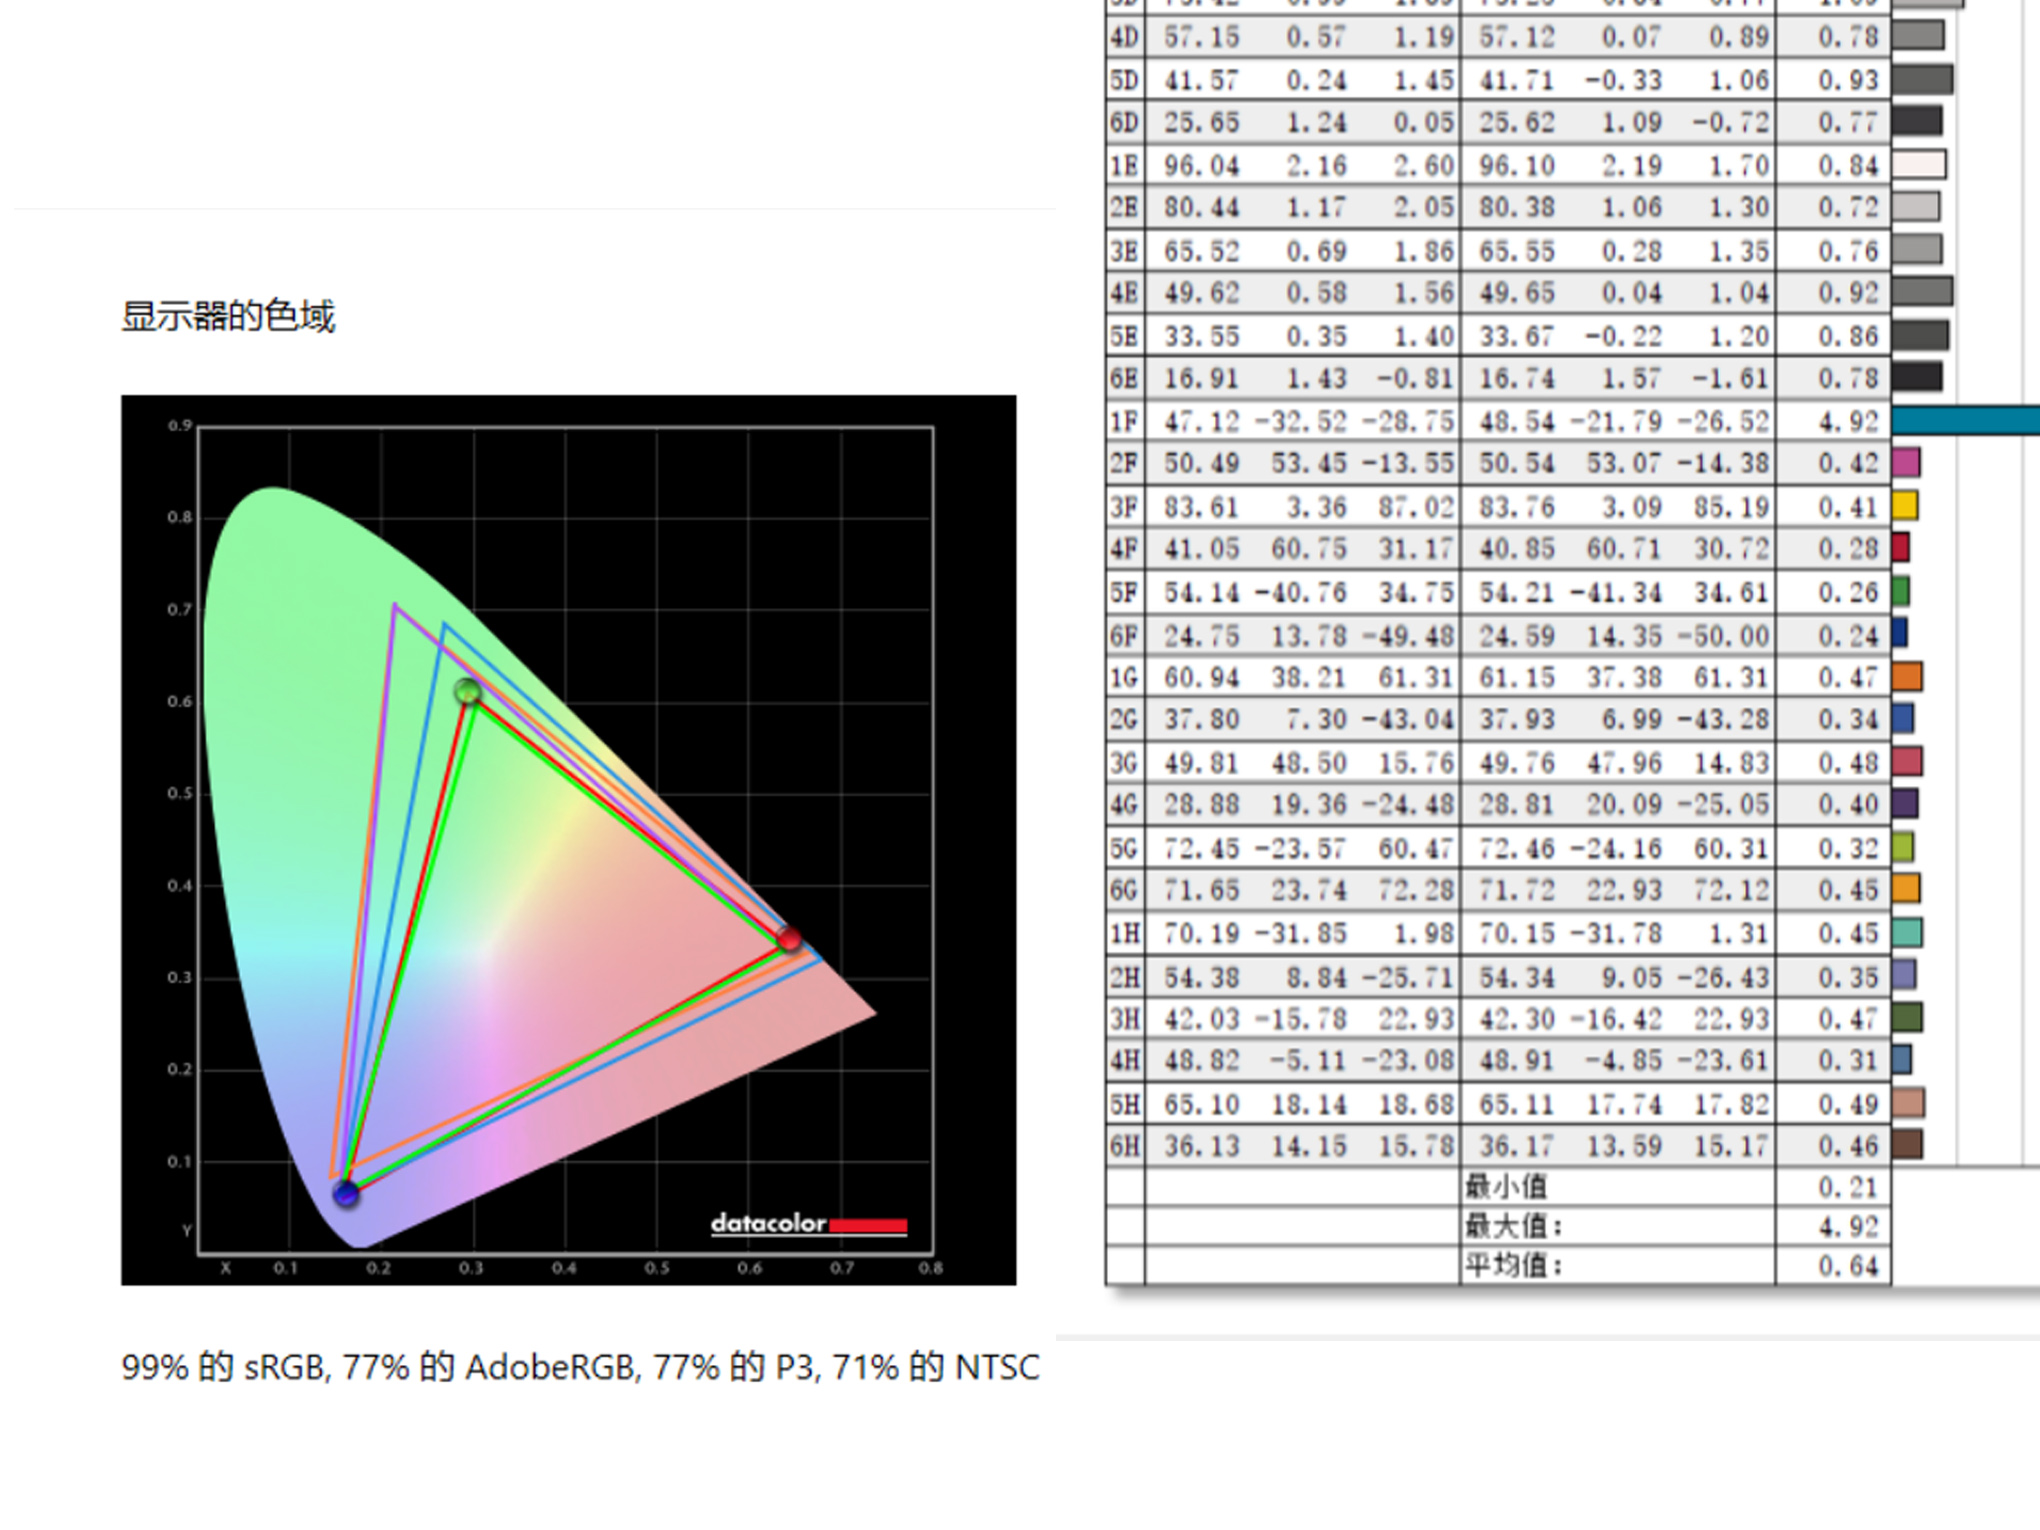The width and height of the screenshot is (2040, 1530).
Task: Click the sRGB coverage caption below chart
Action: pos(580,1366)
